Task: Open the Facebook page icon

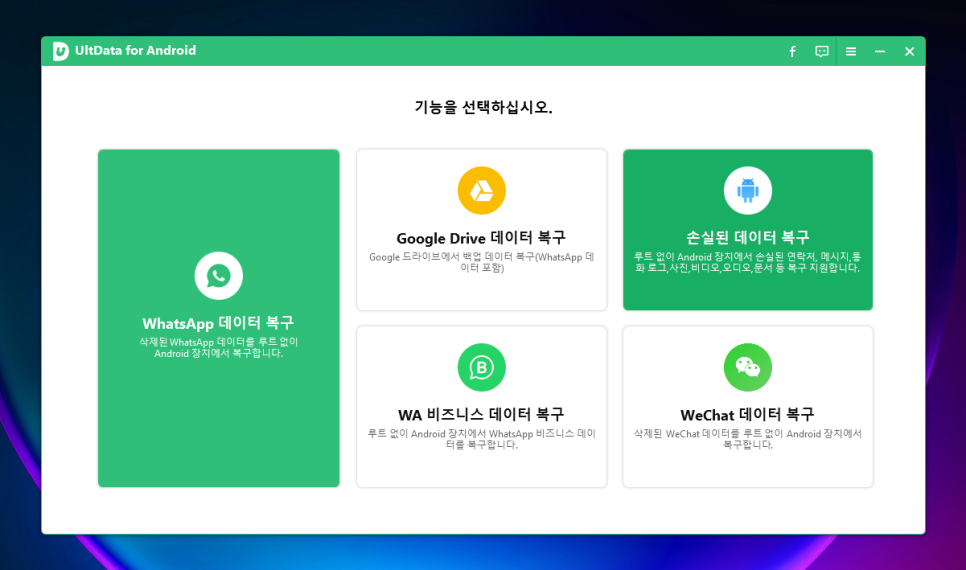Action: 792,52
